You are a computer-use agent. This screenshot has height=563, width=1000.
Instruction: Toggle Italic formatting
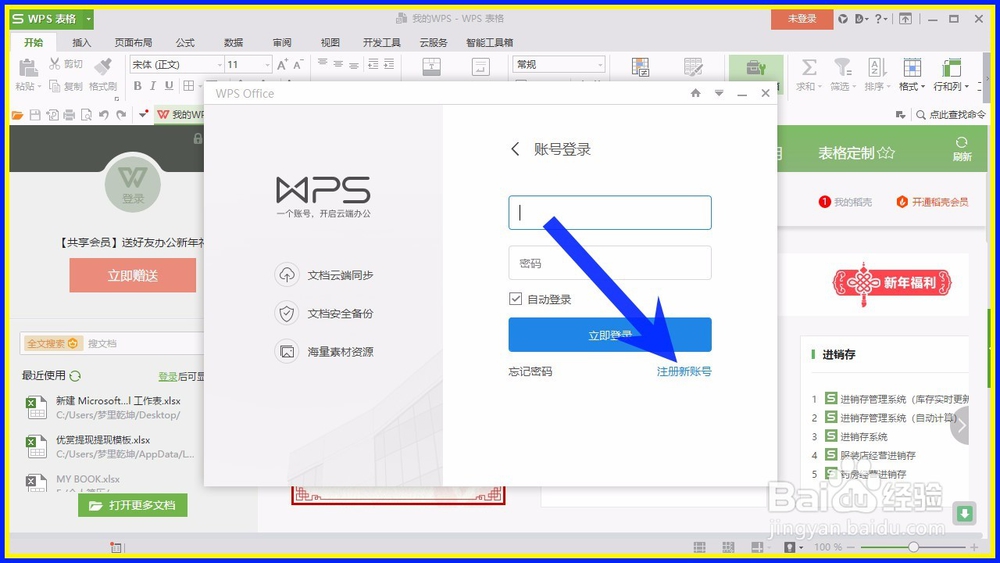153,85
